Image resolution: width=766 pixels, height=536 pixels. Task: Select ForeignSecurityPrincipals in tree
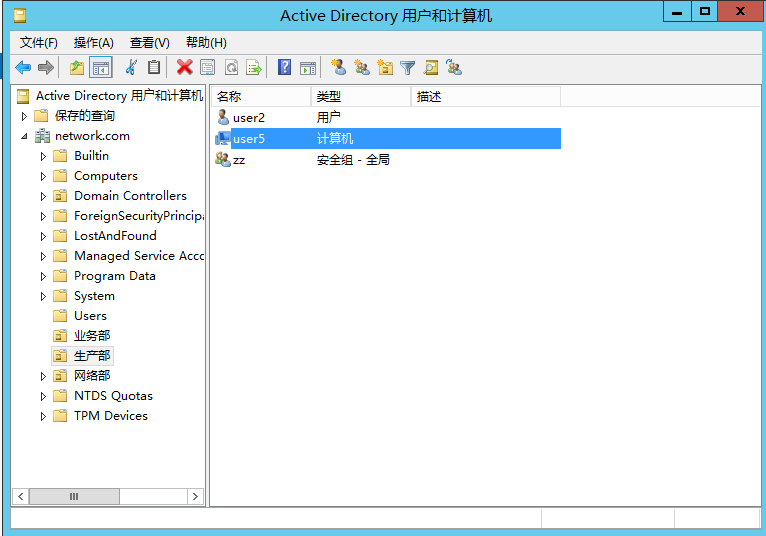pos(139,215)
